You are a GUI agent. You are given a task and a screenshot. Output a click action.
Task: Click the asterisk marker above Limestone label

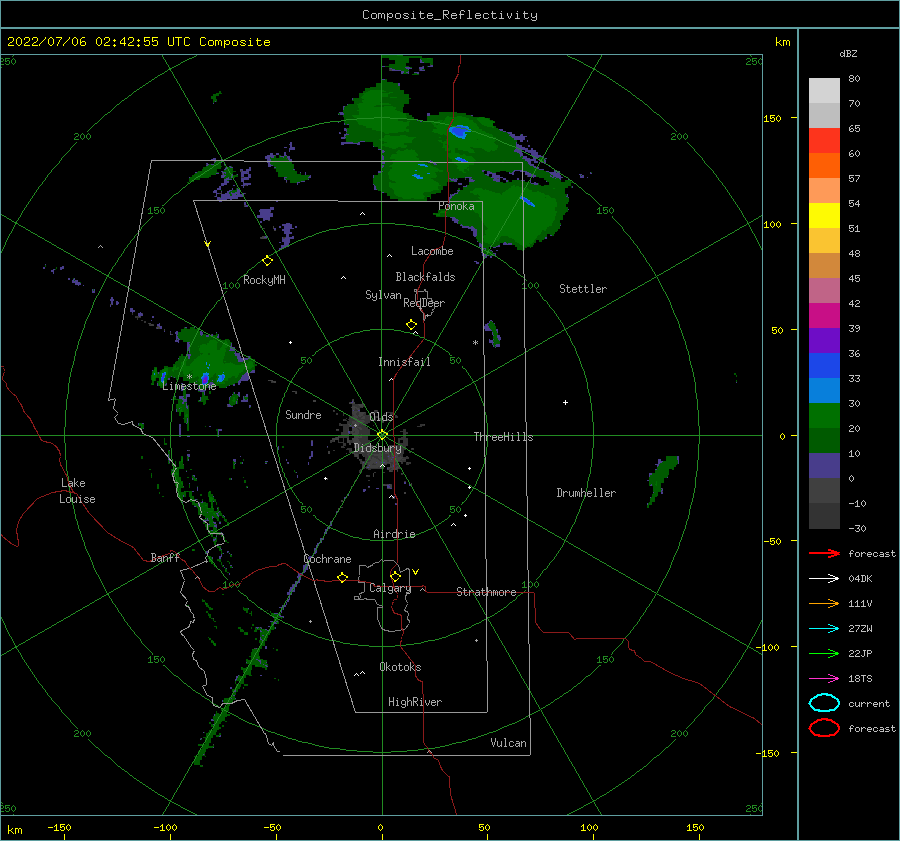pyautogui.click(x=189, y=377)
